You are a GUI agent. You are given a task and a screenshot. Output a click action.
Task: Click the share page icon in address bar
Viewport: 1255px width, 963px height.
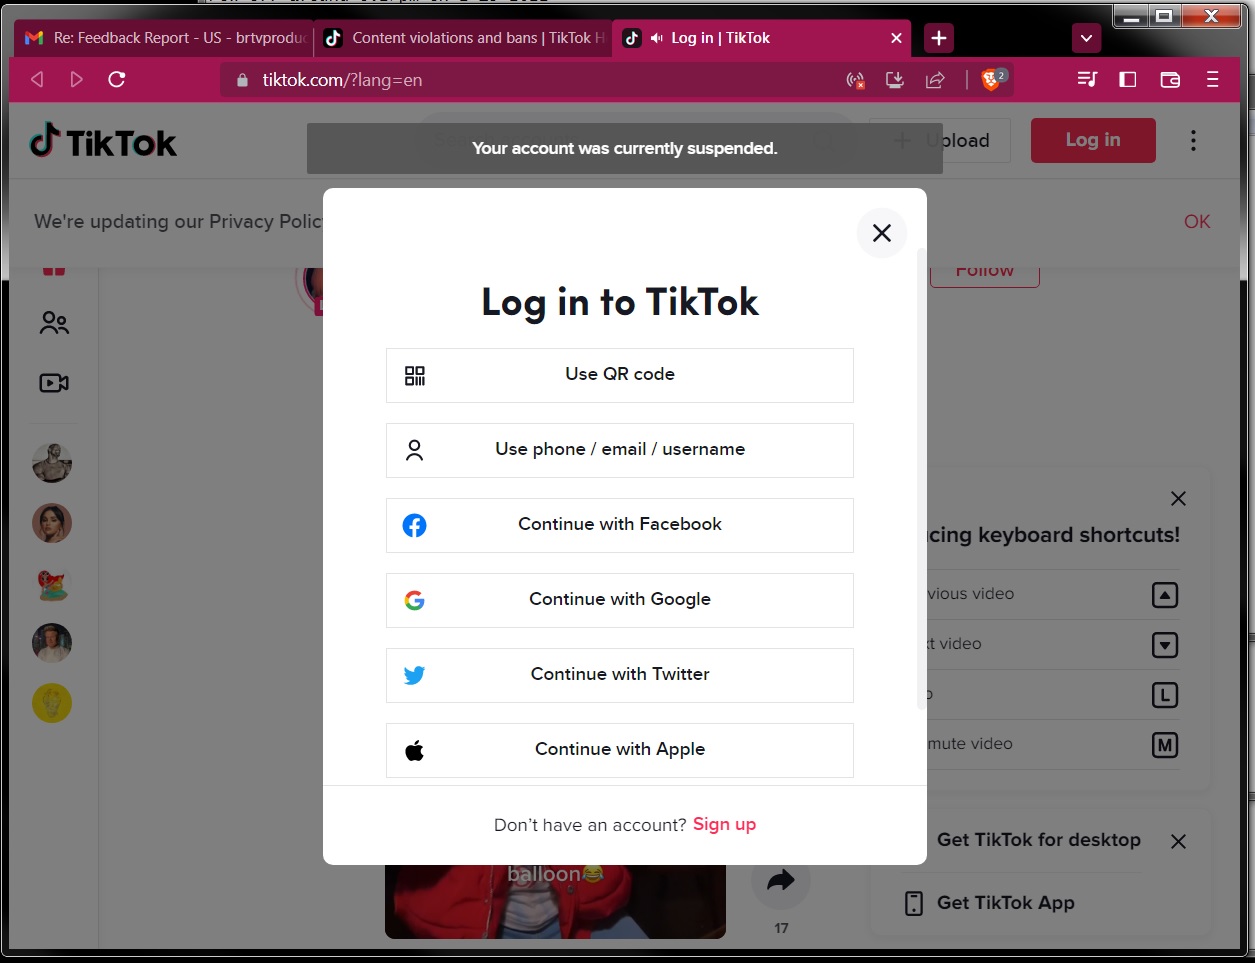[x=935, y=80]
